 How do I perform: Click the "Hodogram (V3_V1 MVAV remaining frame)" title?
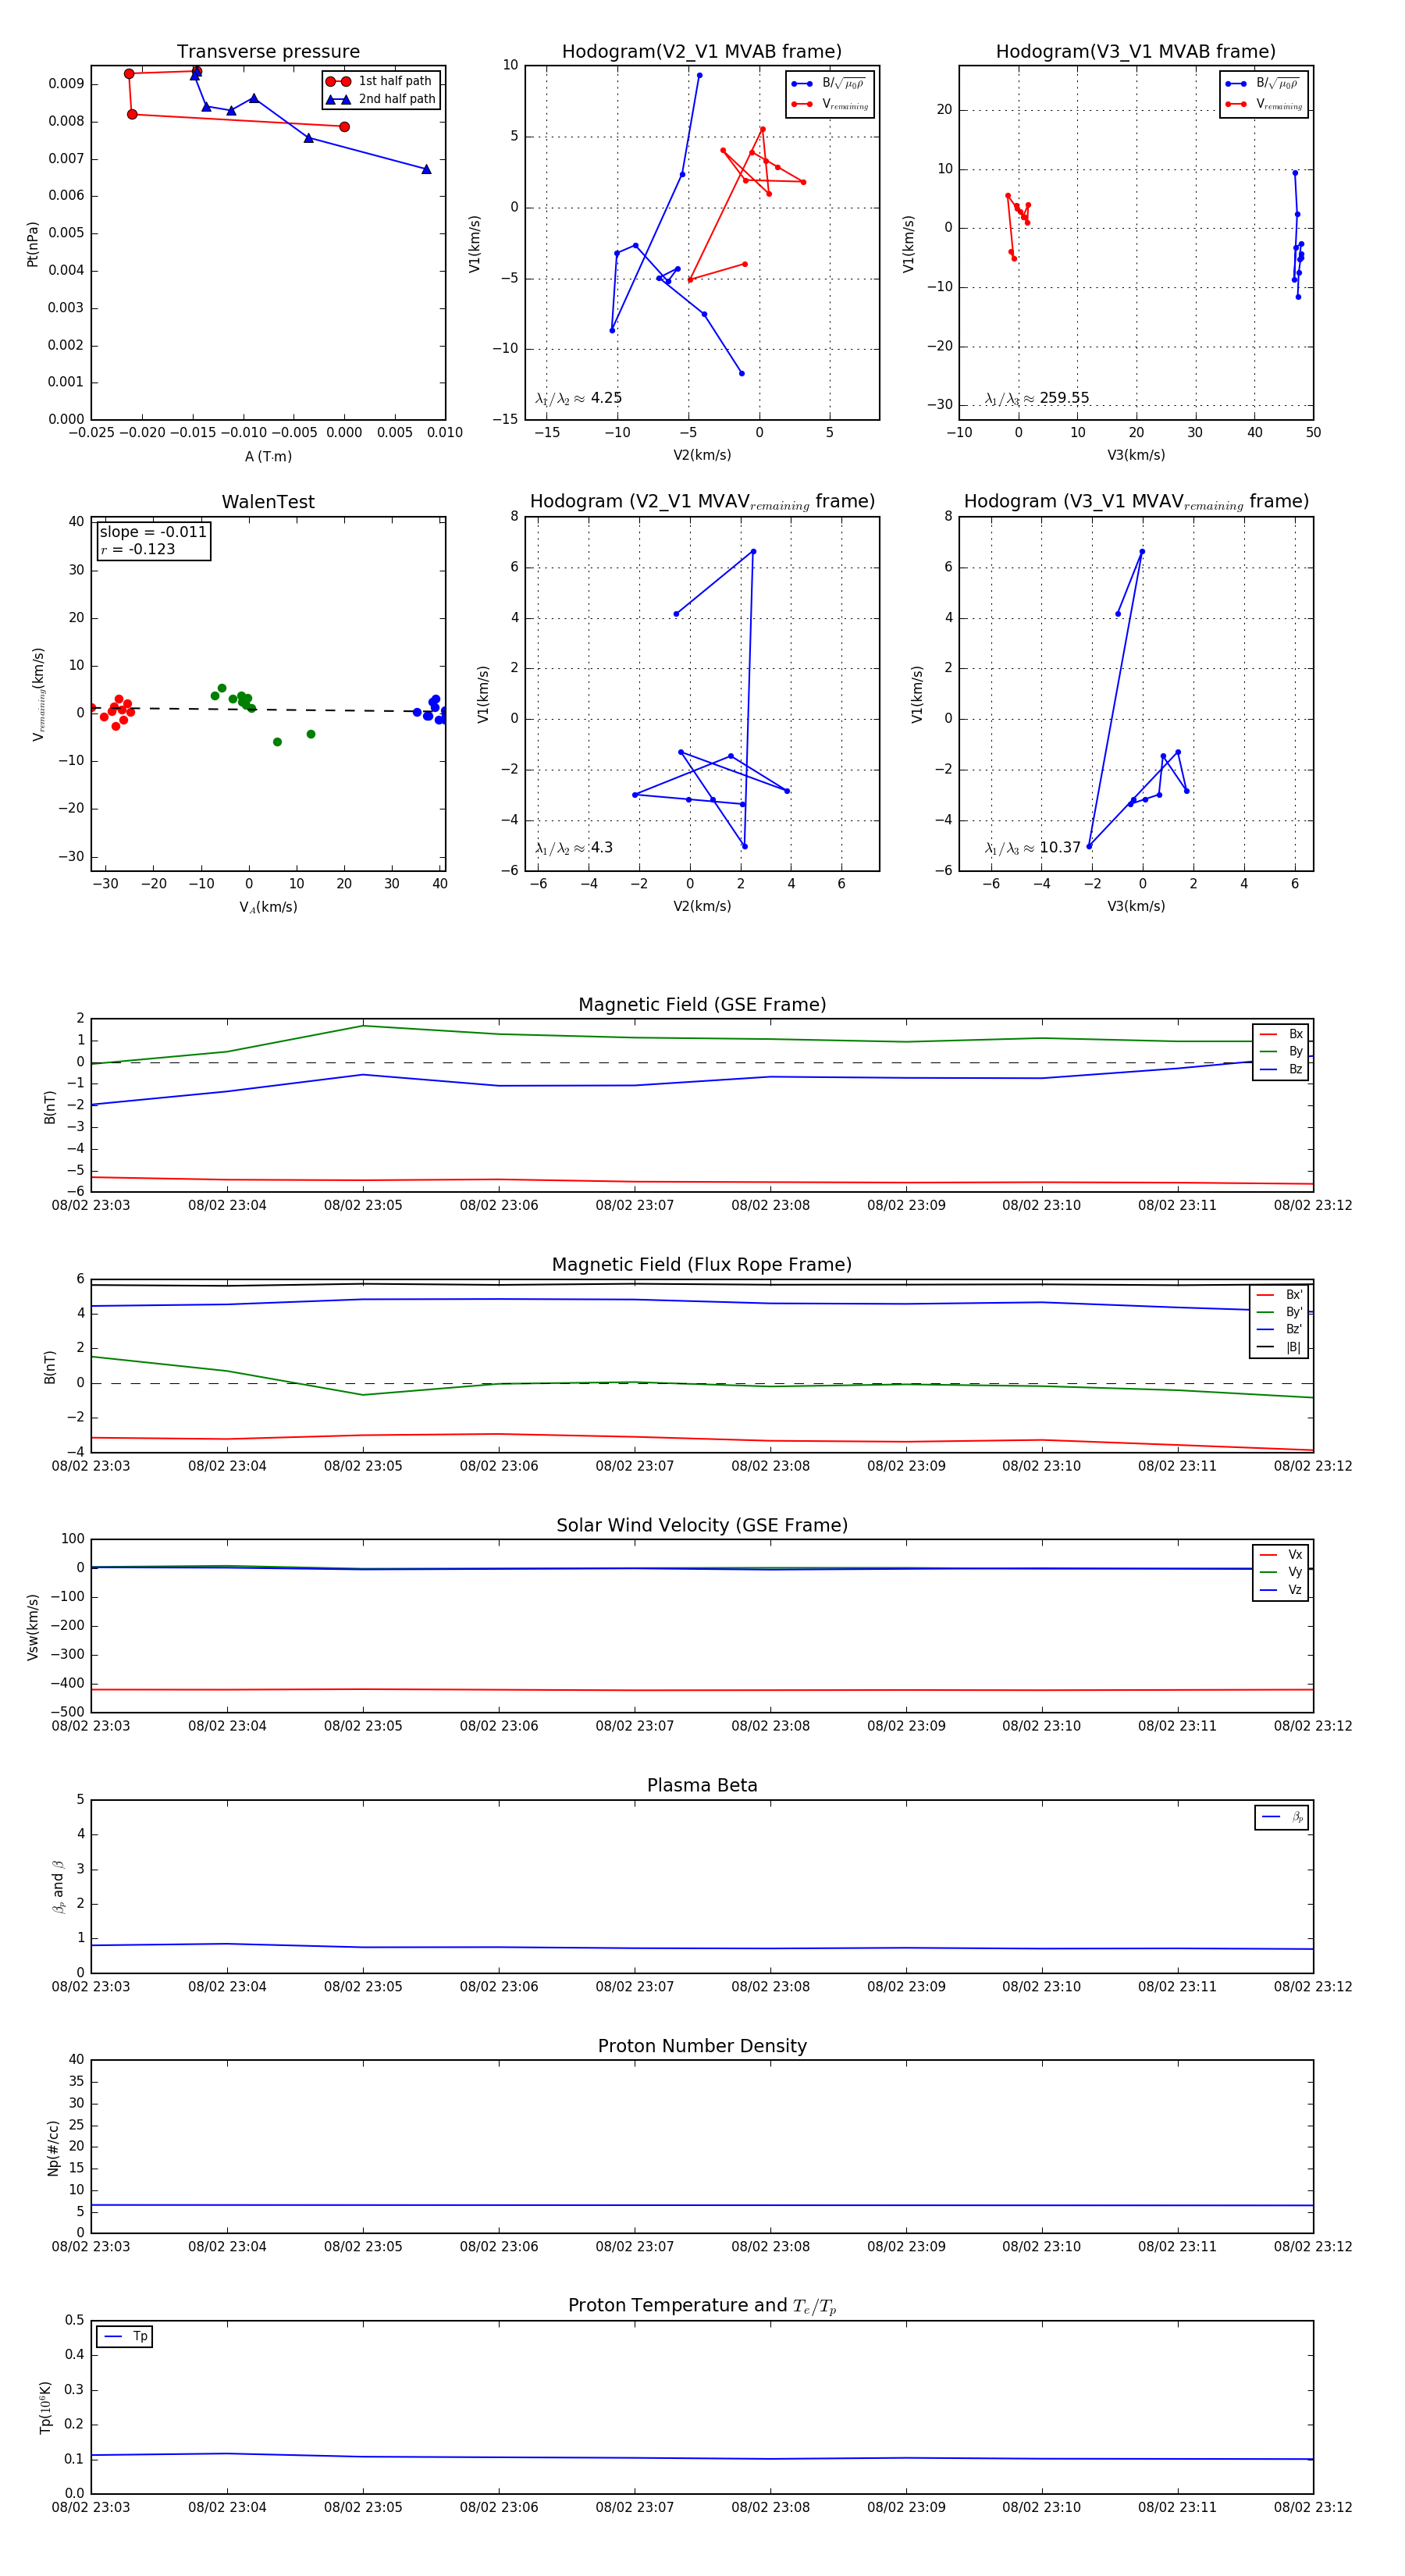pos(1136,502)
